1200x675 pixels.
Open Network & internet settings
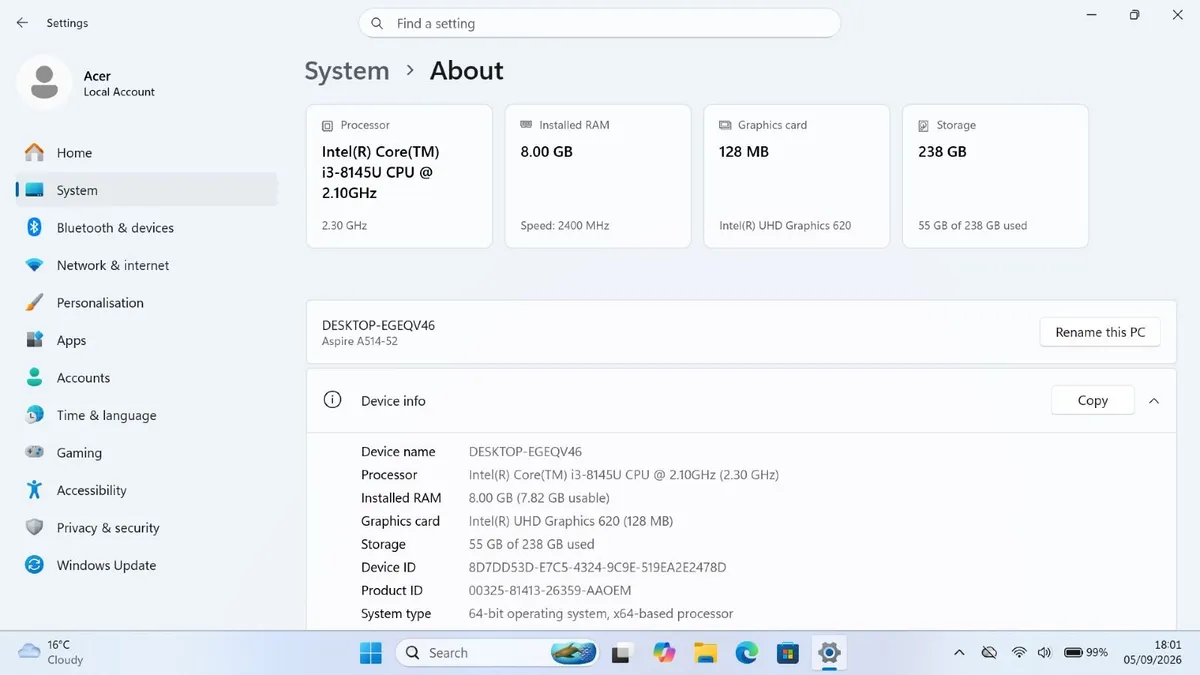(147, 265)
